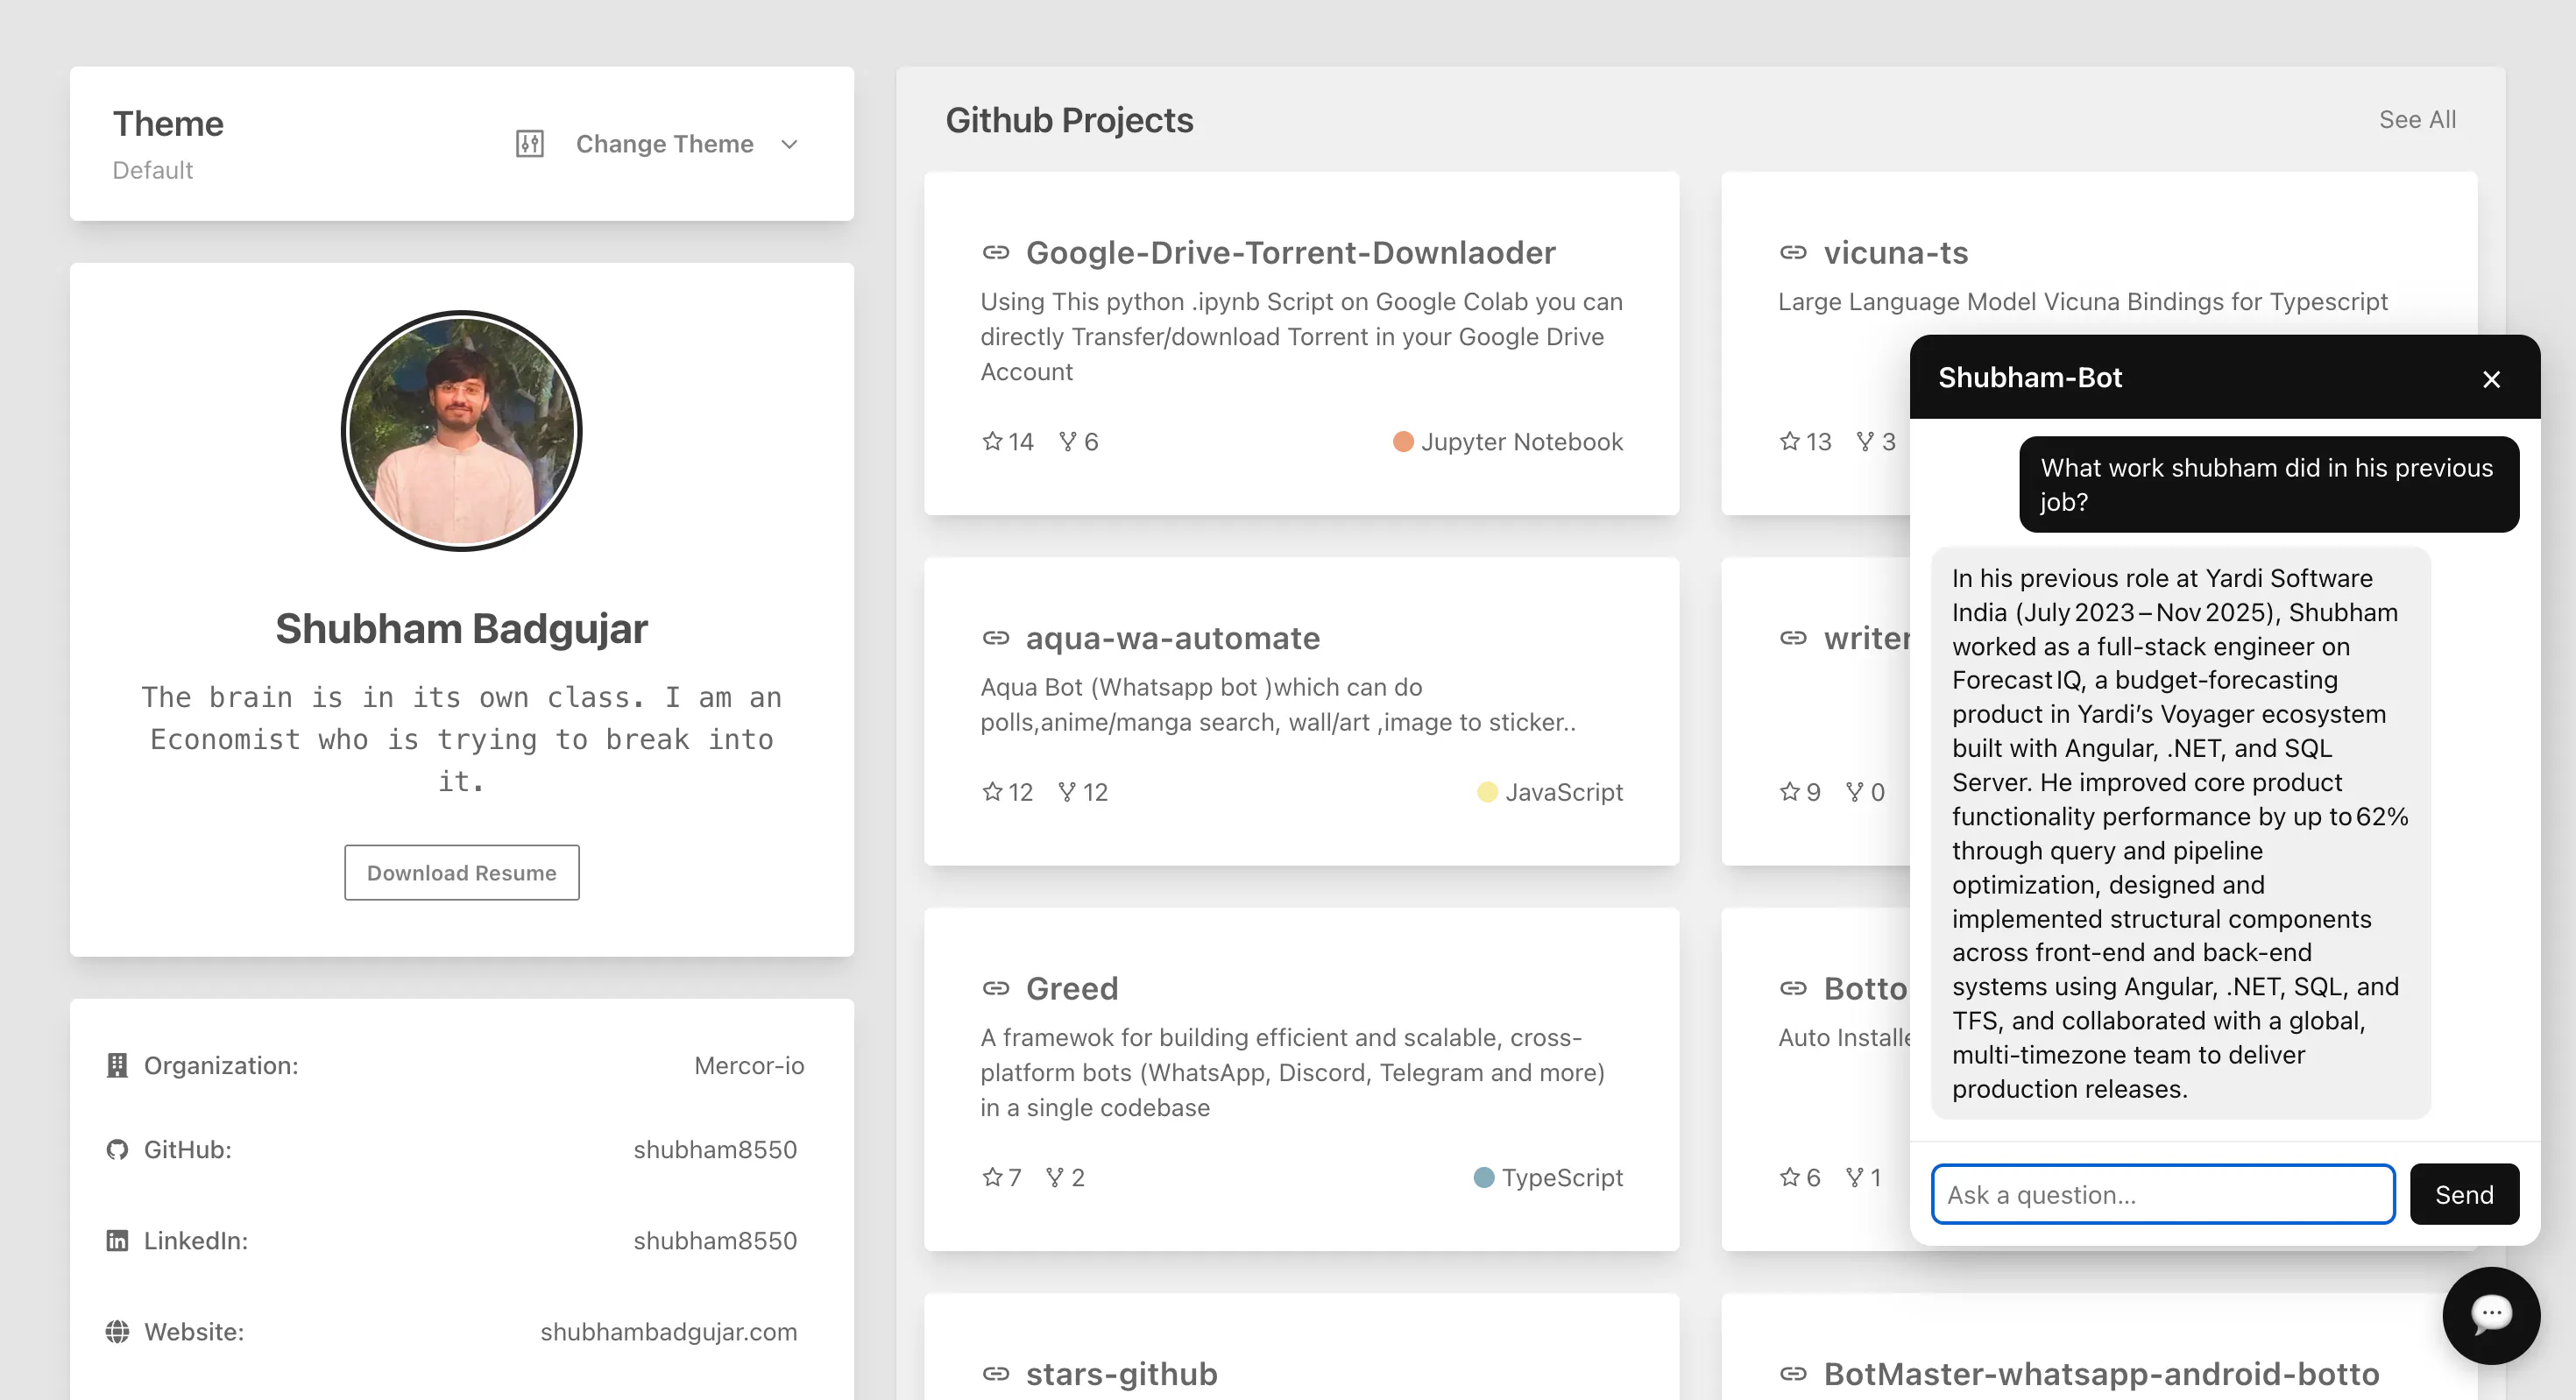Open the Google-Drive-Torrent-Downlaoder project title
The image size is (2576, 1400).
(x=1290, y=252)
